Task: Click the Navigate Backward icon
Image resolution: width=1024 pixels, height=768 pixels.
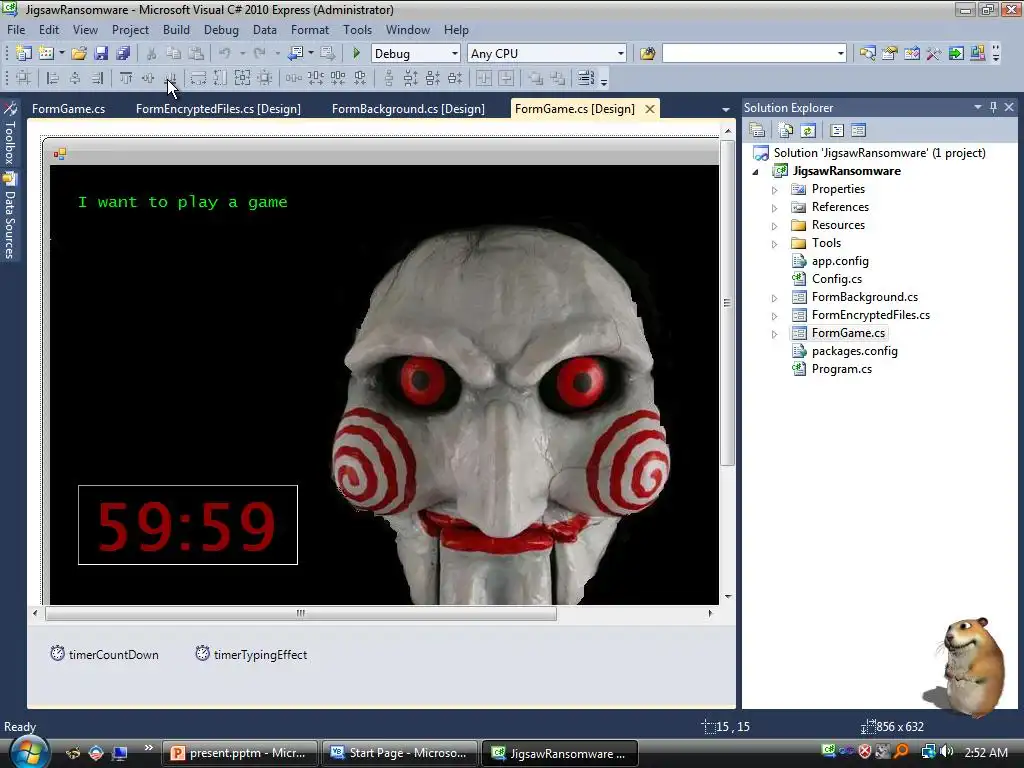Action: click(295, 53)
